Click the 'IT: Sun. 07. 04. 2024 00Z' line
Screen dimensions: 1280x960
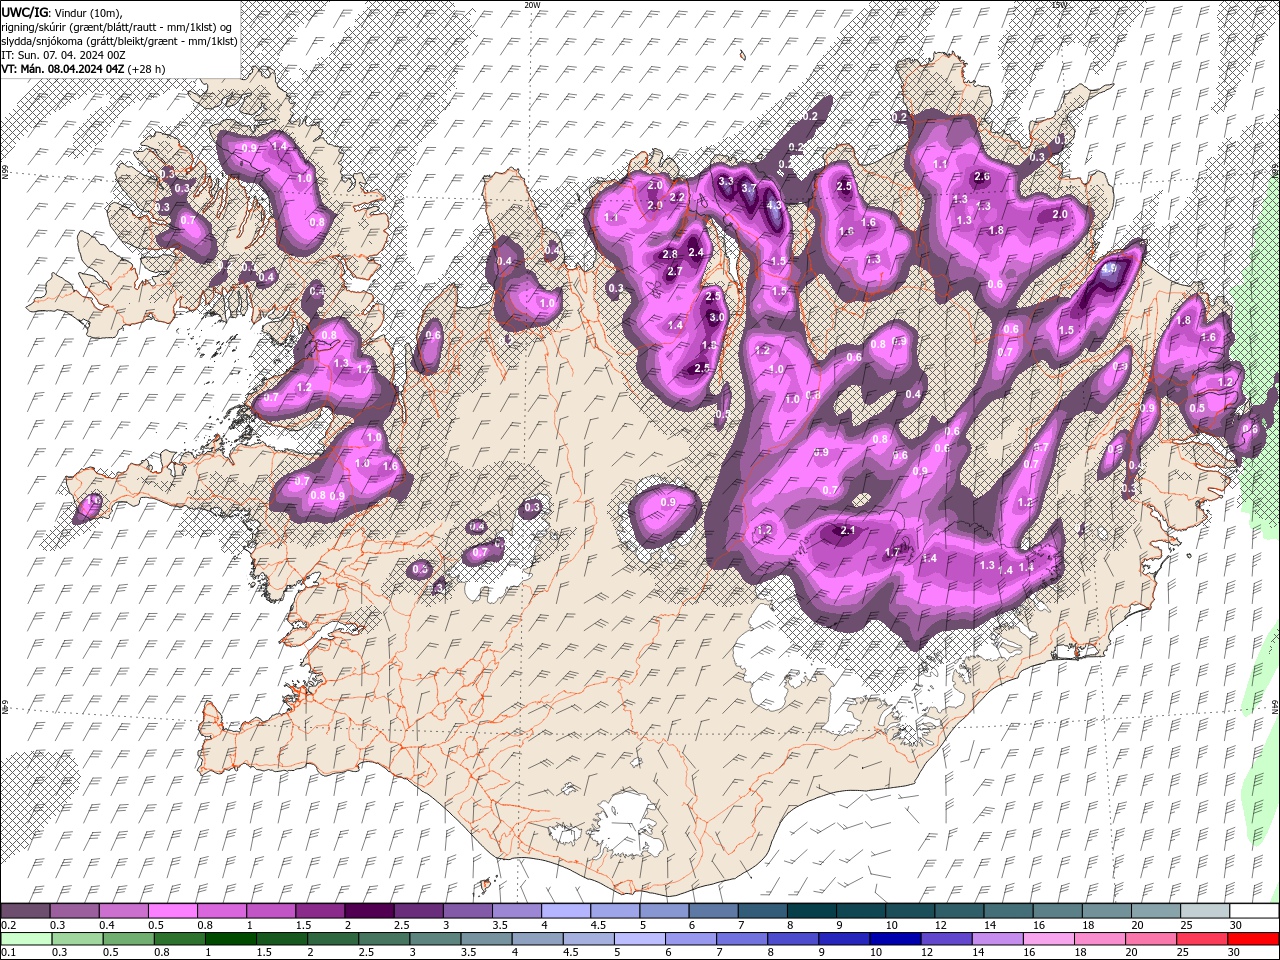point(63,54)
